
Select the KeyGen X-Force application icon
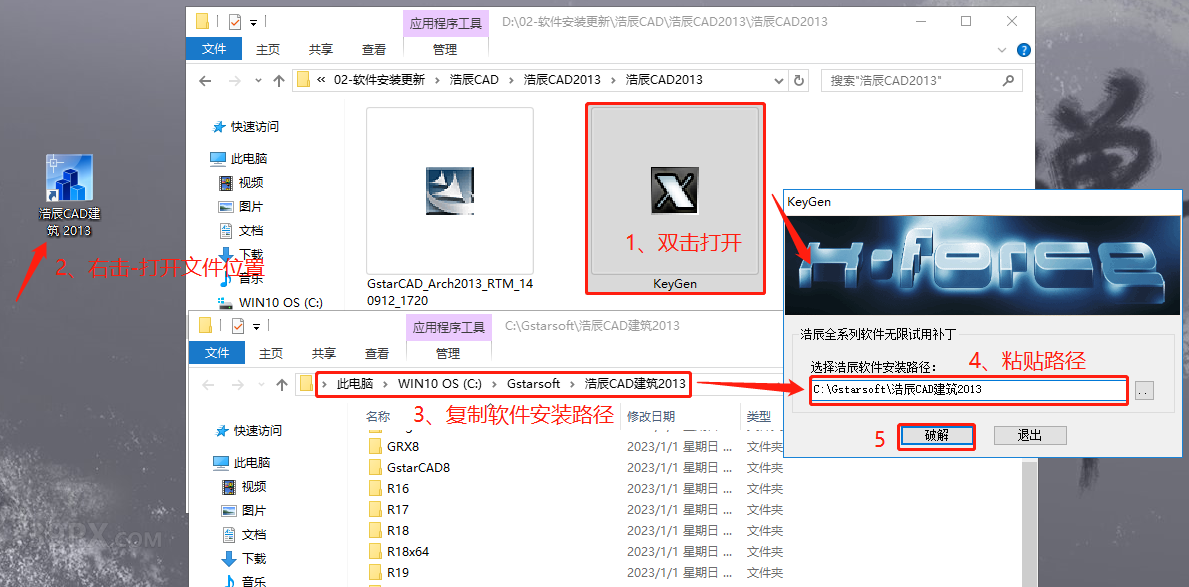point(675,190)
